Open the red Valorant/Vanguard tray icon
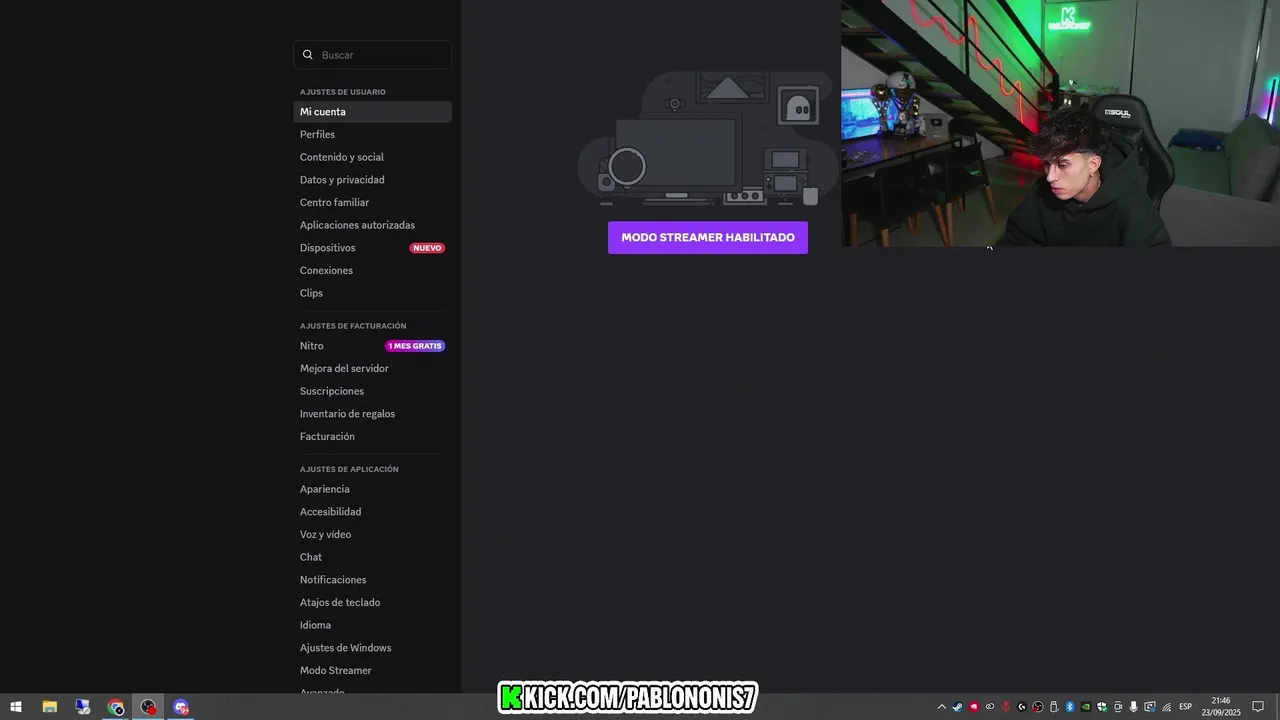Image resolution: width=1280 pixels, height=720 pixels. pos(1006,707)
